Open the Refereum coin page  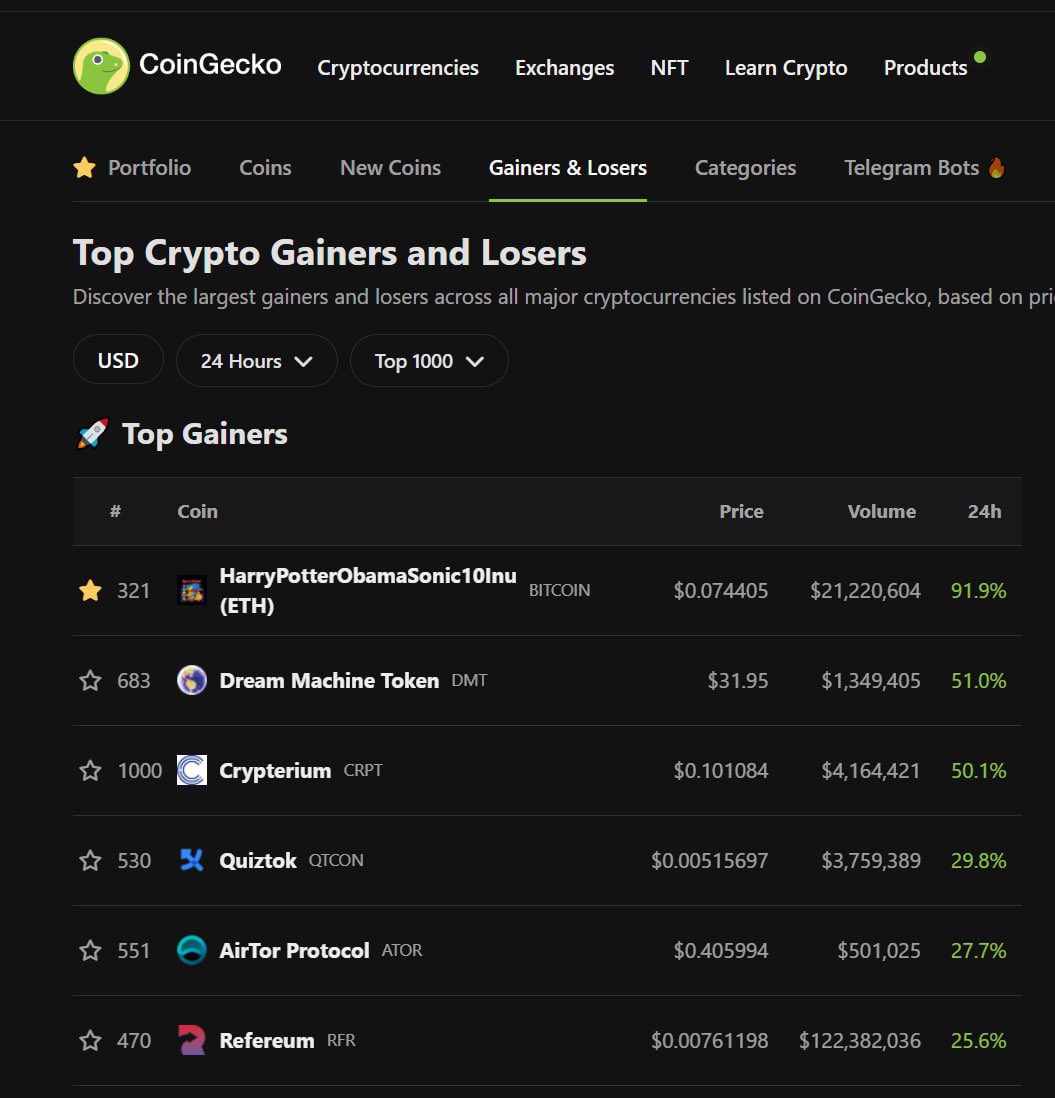click(x=267, y=1040)
